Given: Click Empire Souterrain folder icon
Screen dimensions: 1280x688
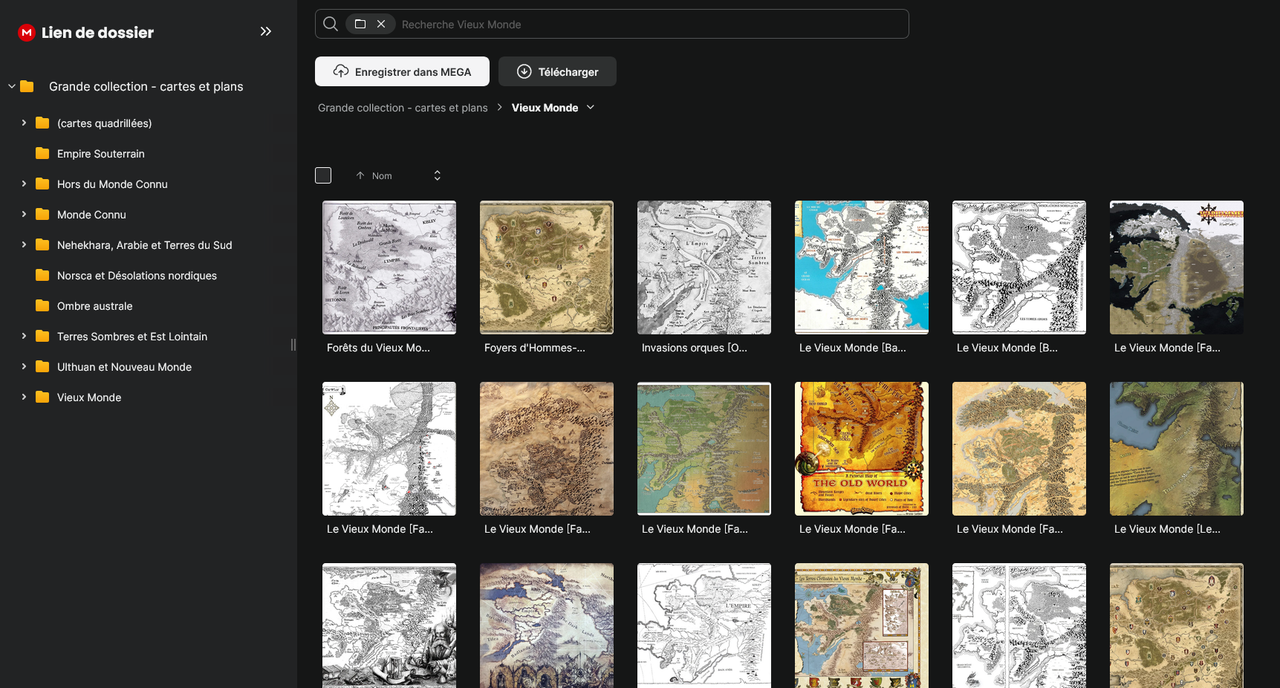Looking at the screenshot, I should pos(42,154).
